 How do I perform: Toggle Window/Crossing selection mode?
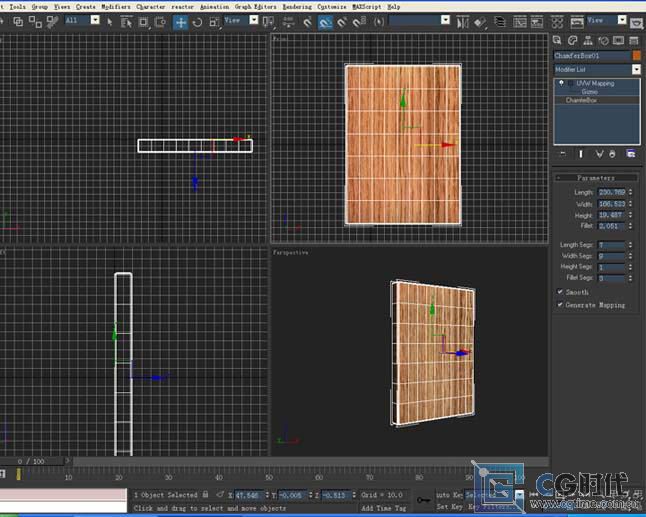[160, 22]
